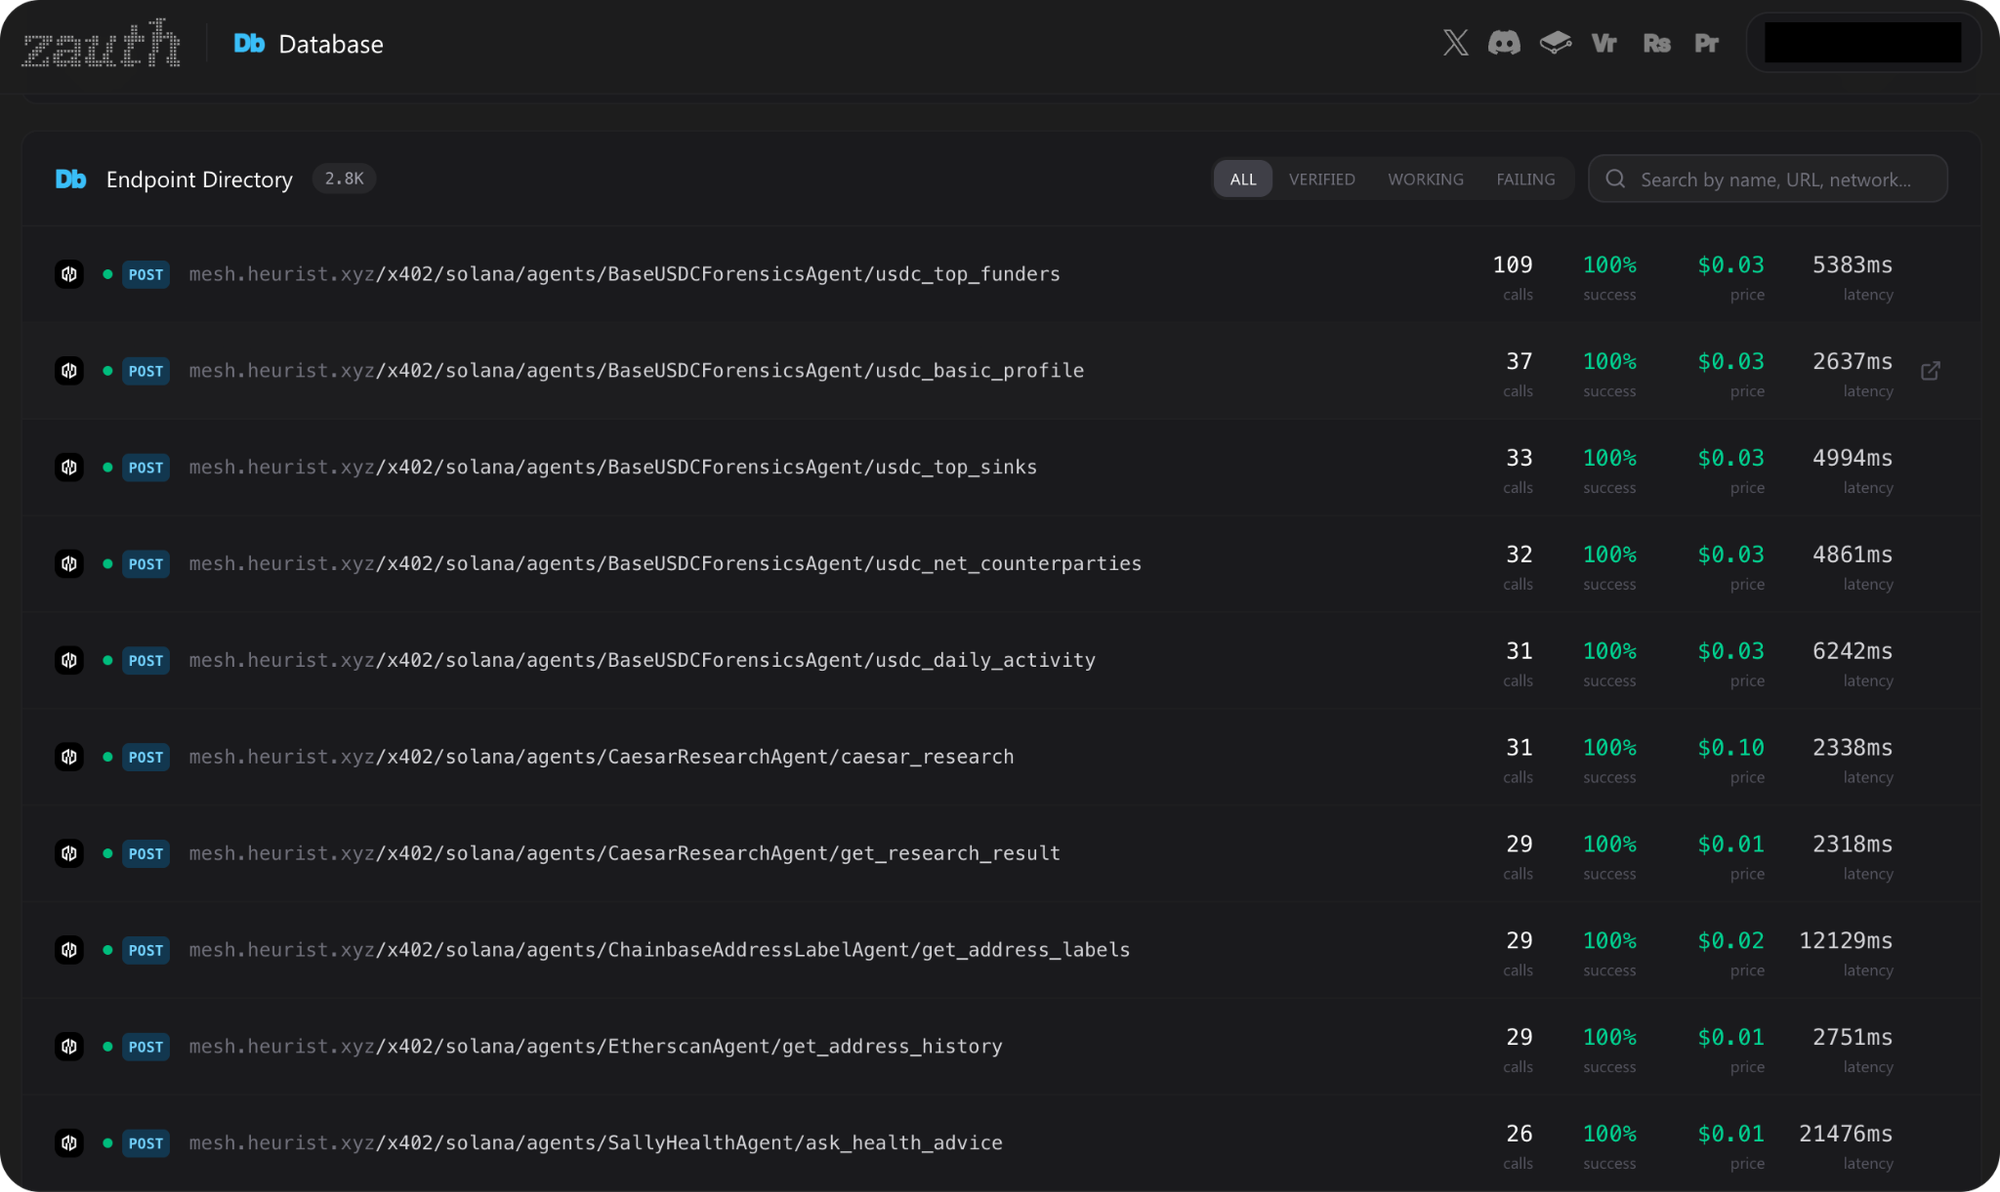Focus the Search by name, URL, network field
Viewport: 2000px width, 1192px height.
[x=1768, y=179]
